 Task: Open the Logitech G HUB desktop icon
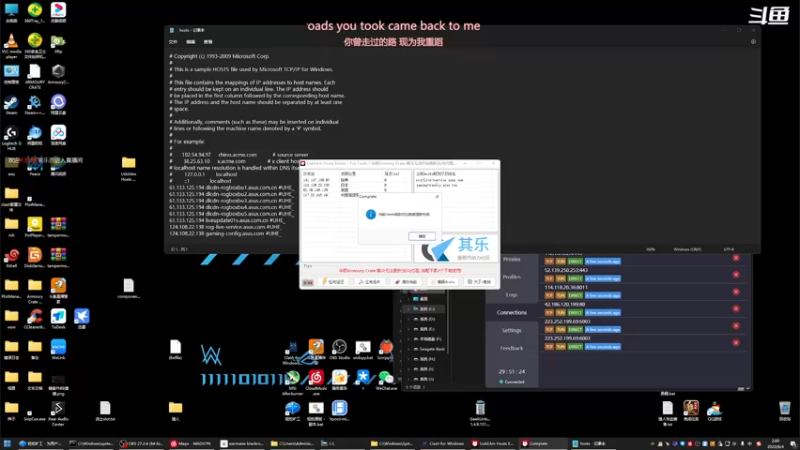(x=11, y=138)
